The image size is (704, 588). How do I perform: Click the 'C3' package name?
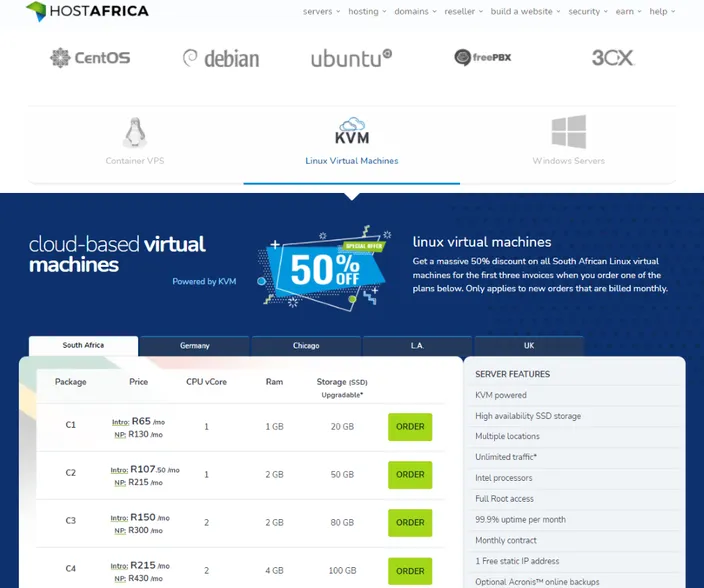tap(70, 521)
